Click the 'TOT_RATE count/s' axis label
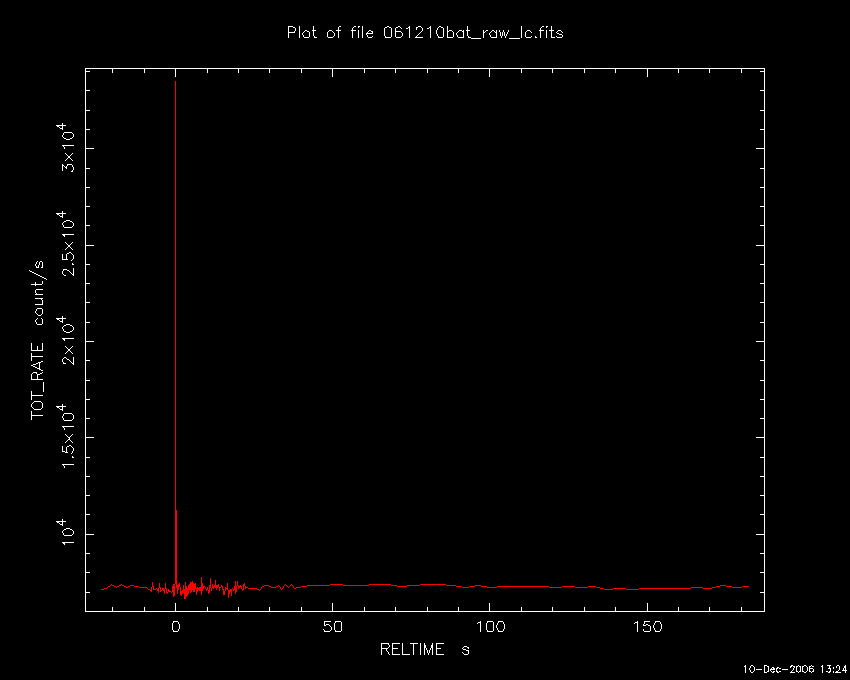This screenshot has height=680, width=850. [x=37, y=341]
